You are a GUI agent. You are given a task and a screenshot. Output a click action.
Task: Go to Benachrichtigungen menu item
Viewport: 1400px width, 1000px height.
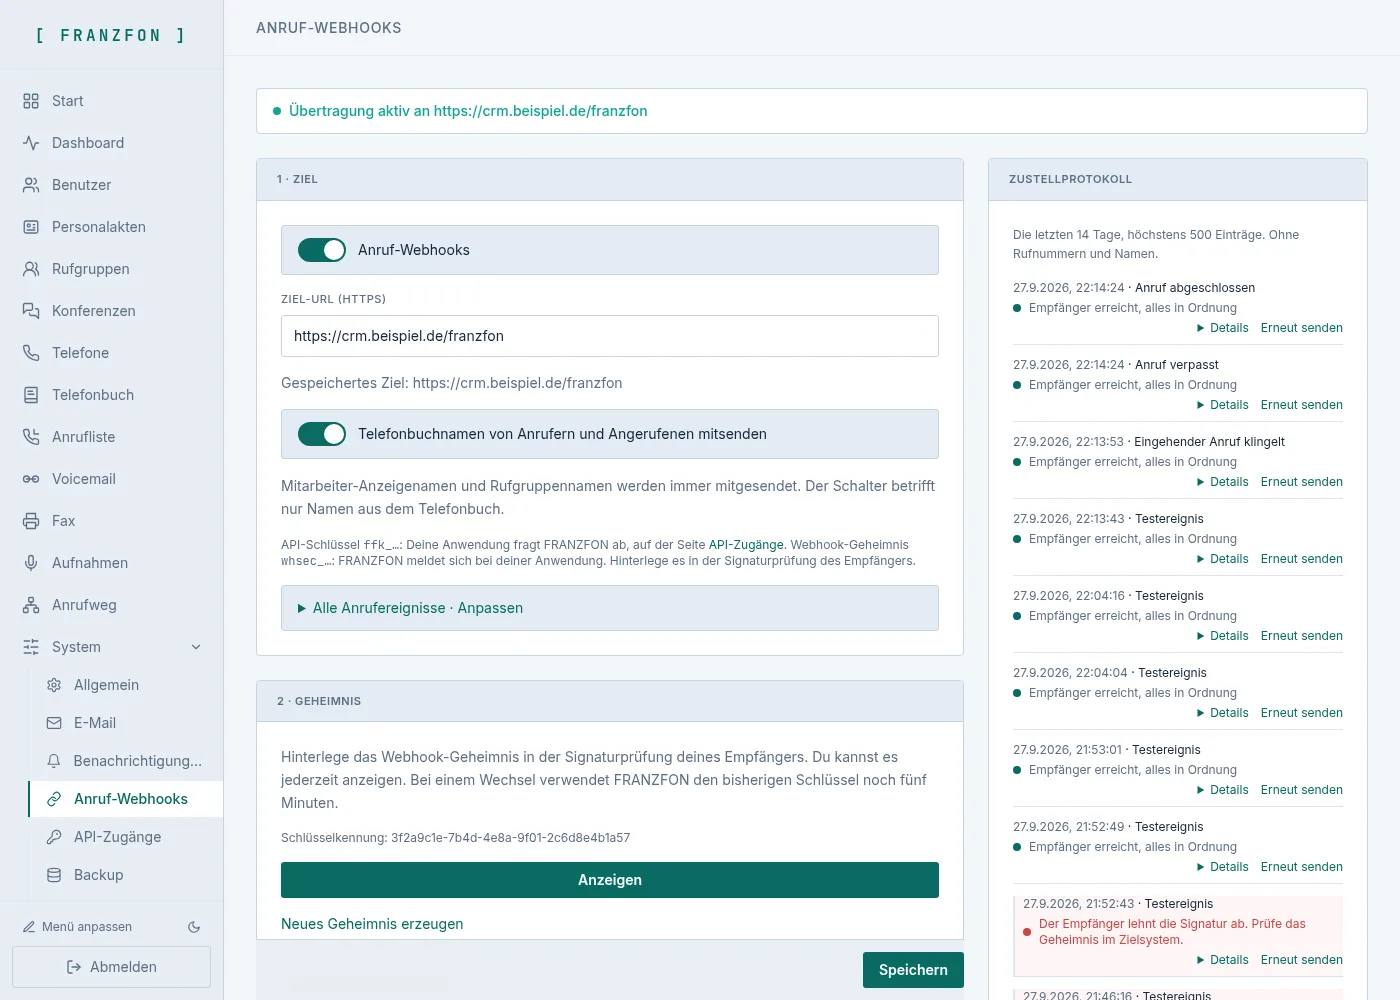(126, 761)
